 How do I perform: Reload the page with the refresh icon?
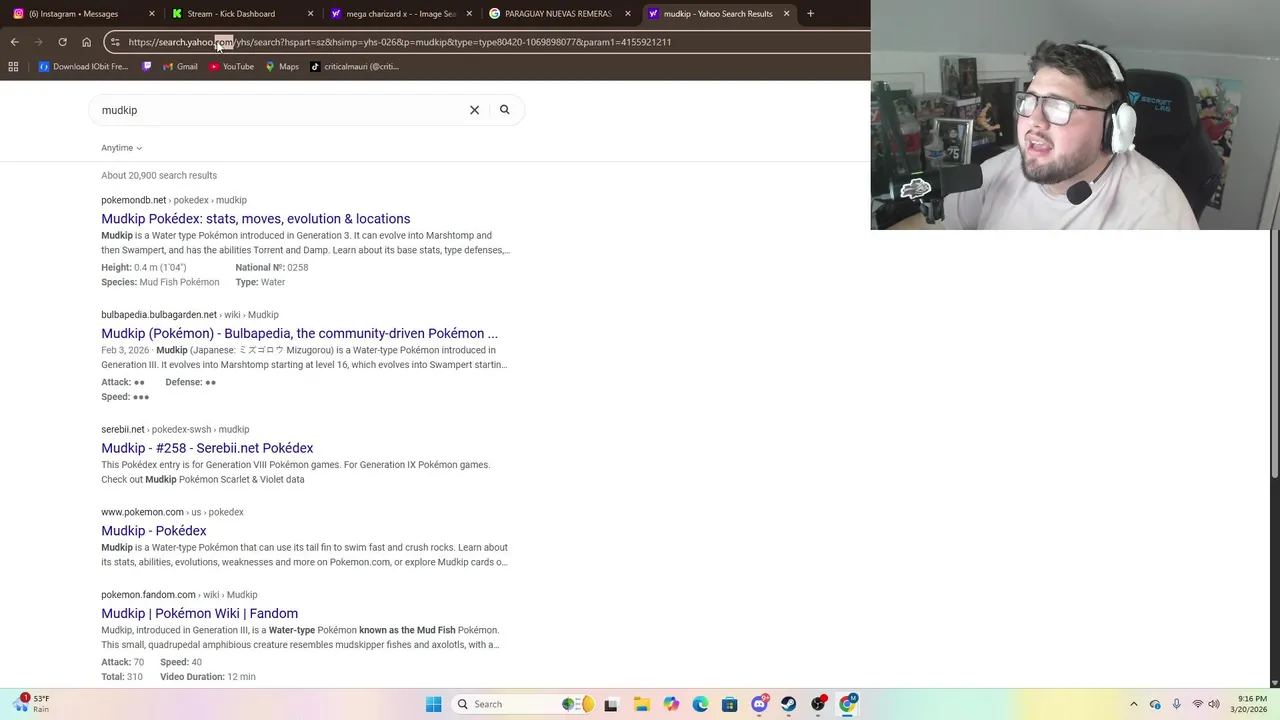(62, 42)
